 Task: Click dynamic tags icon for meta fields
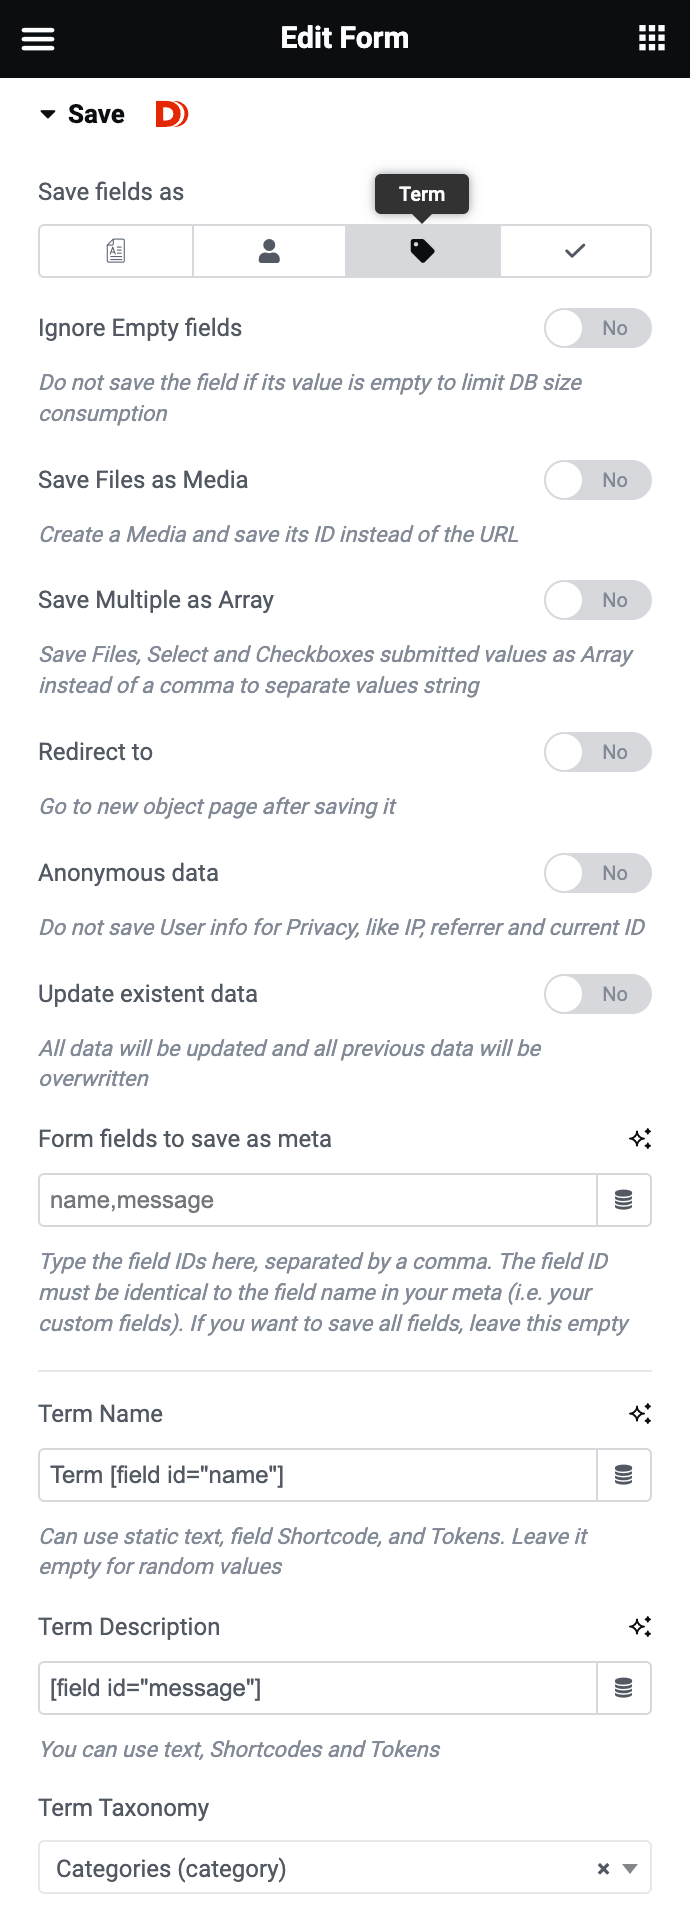click(624, 1200)
